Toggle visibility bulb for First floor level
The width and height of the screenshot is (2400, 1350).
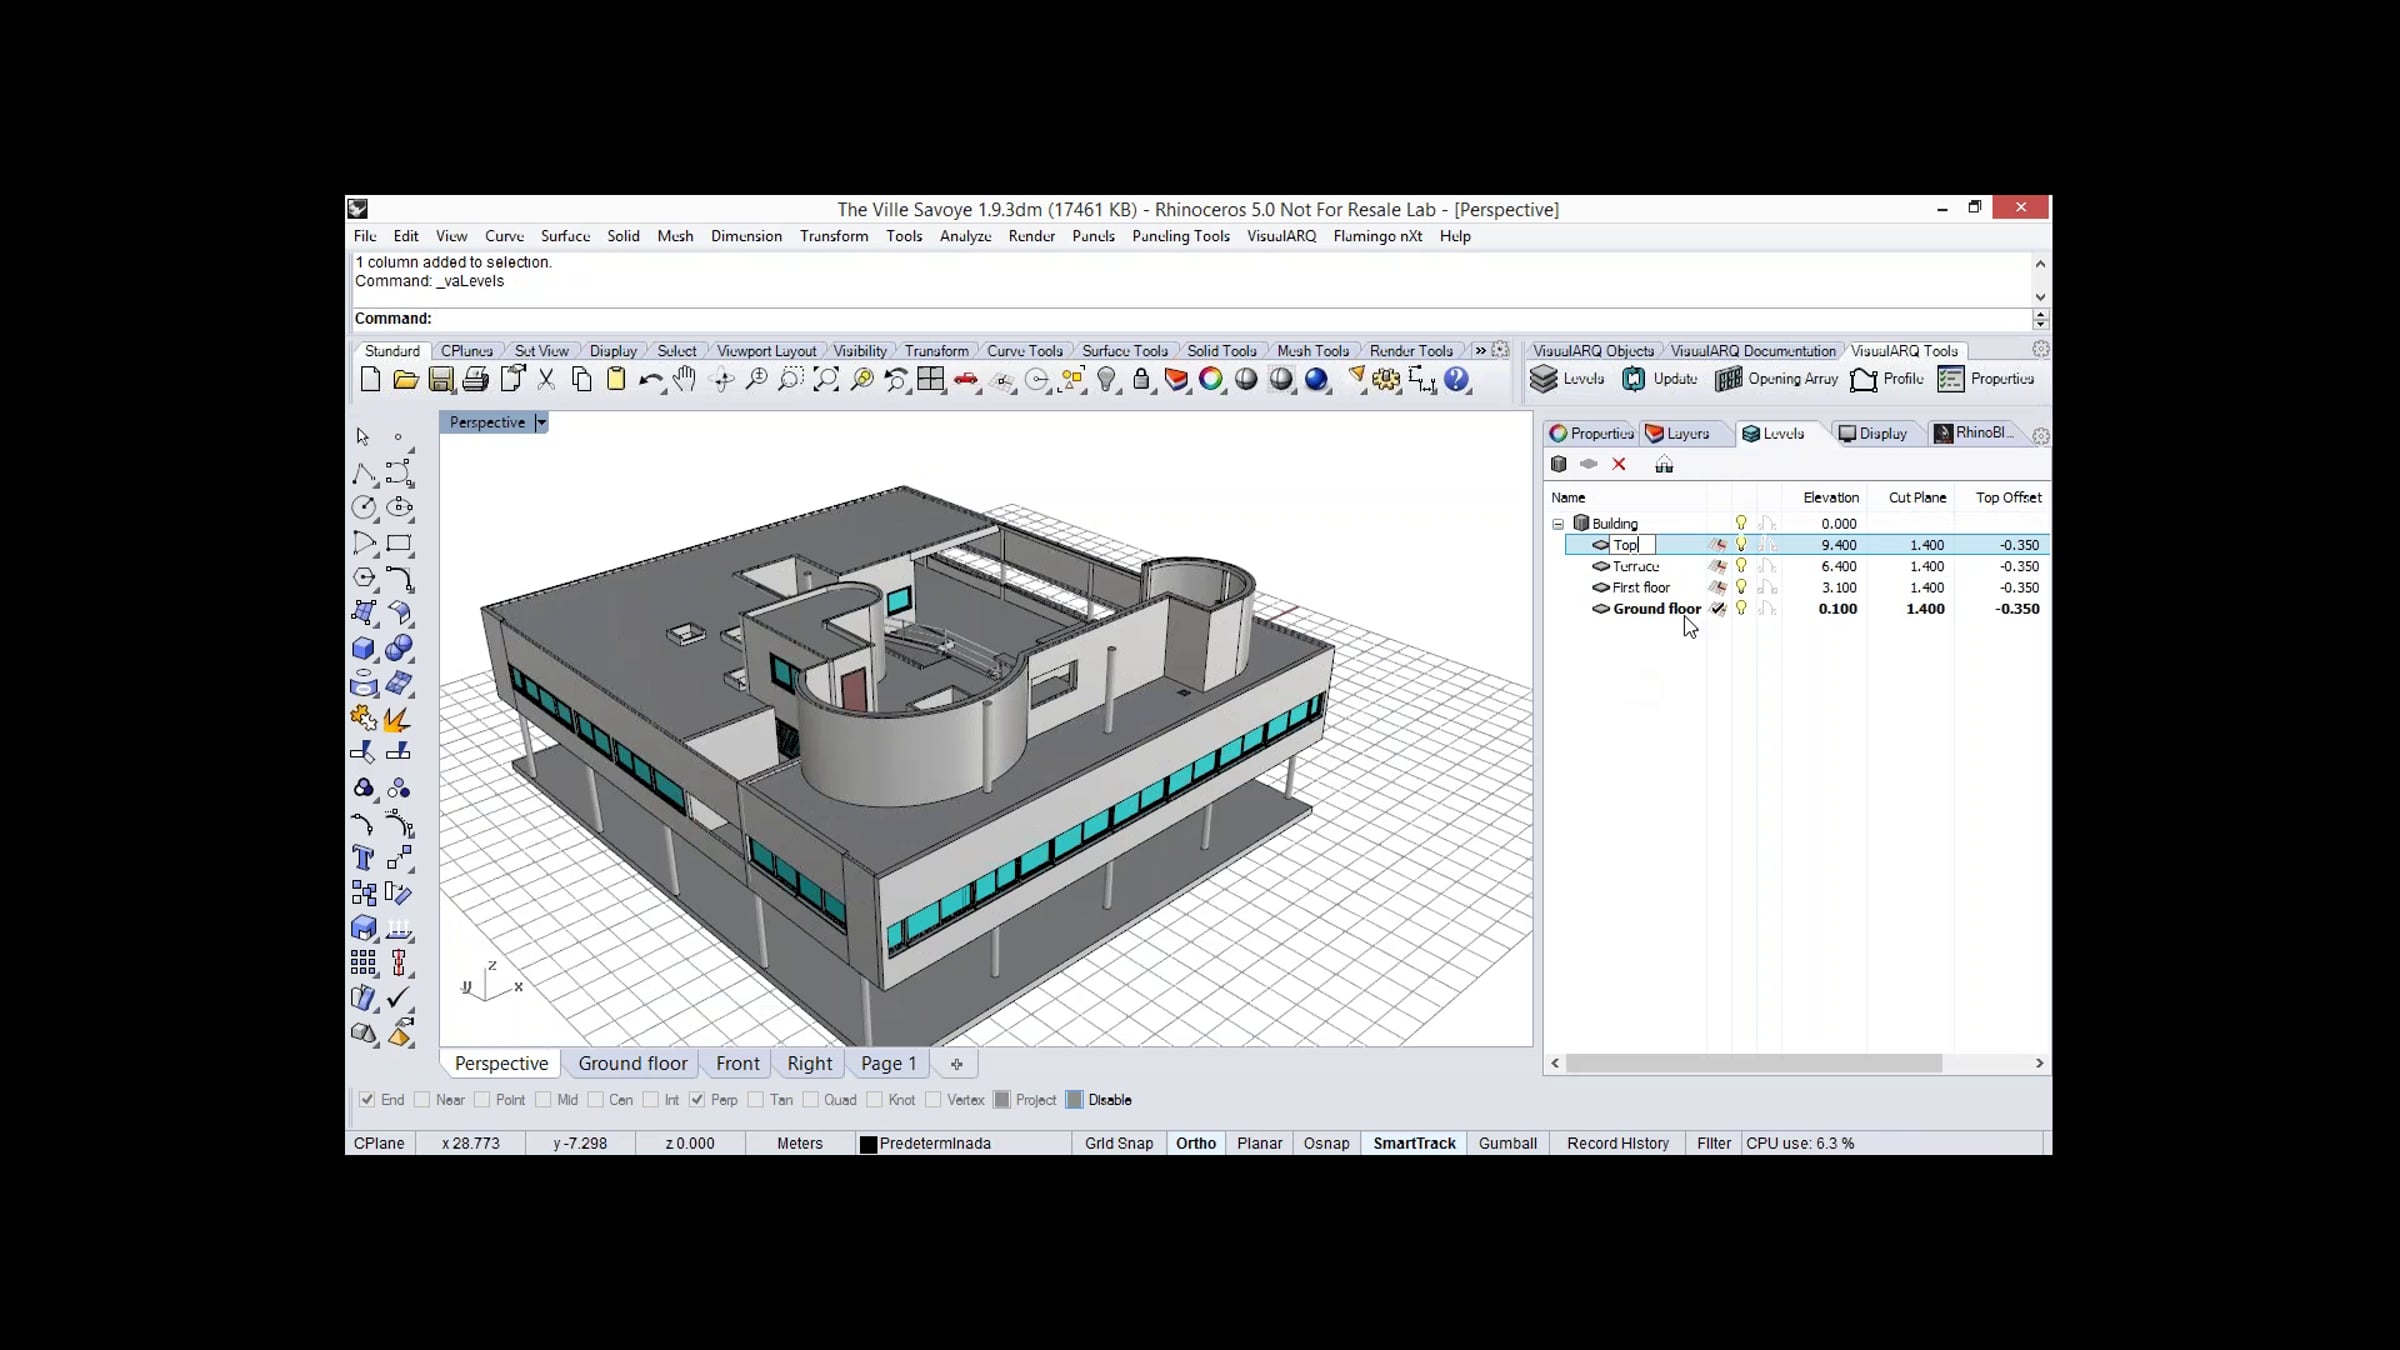[x=1741, y=587]
